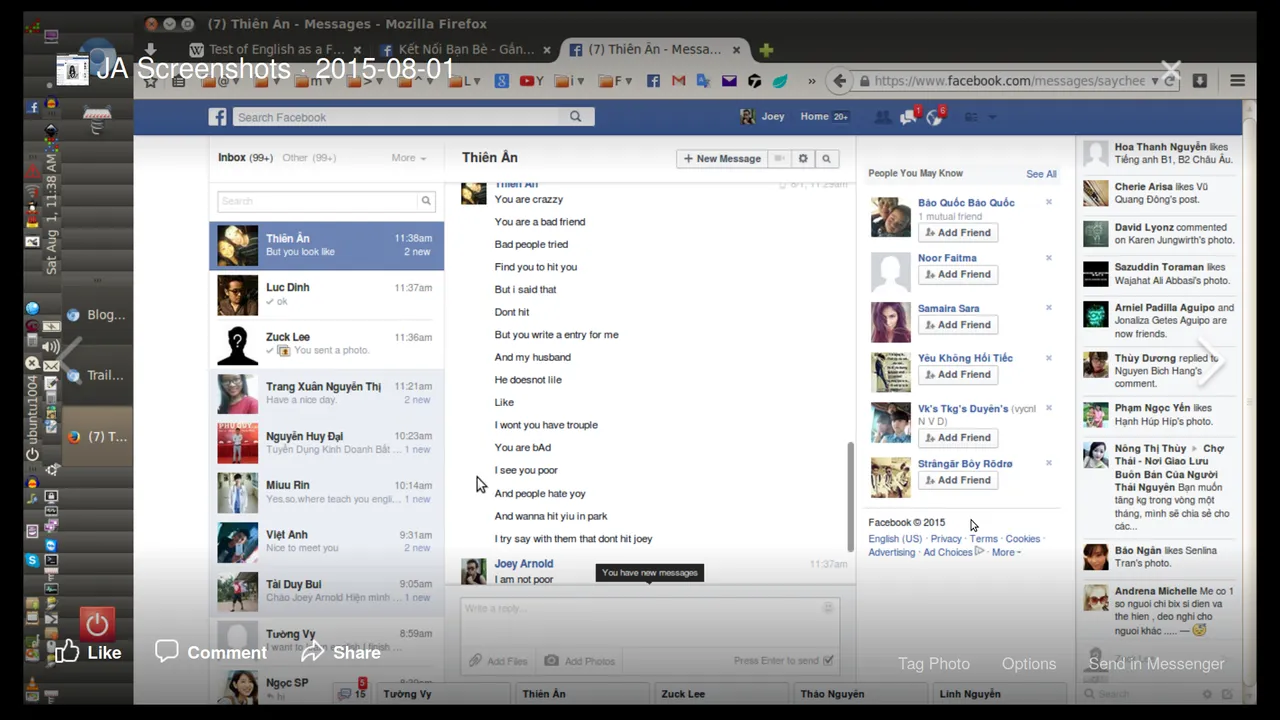Add Noor Faitma as friend
The height and width of the screenshot is (720, 1280).
[x=958, y=274]
